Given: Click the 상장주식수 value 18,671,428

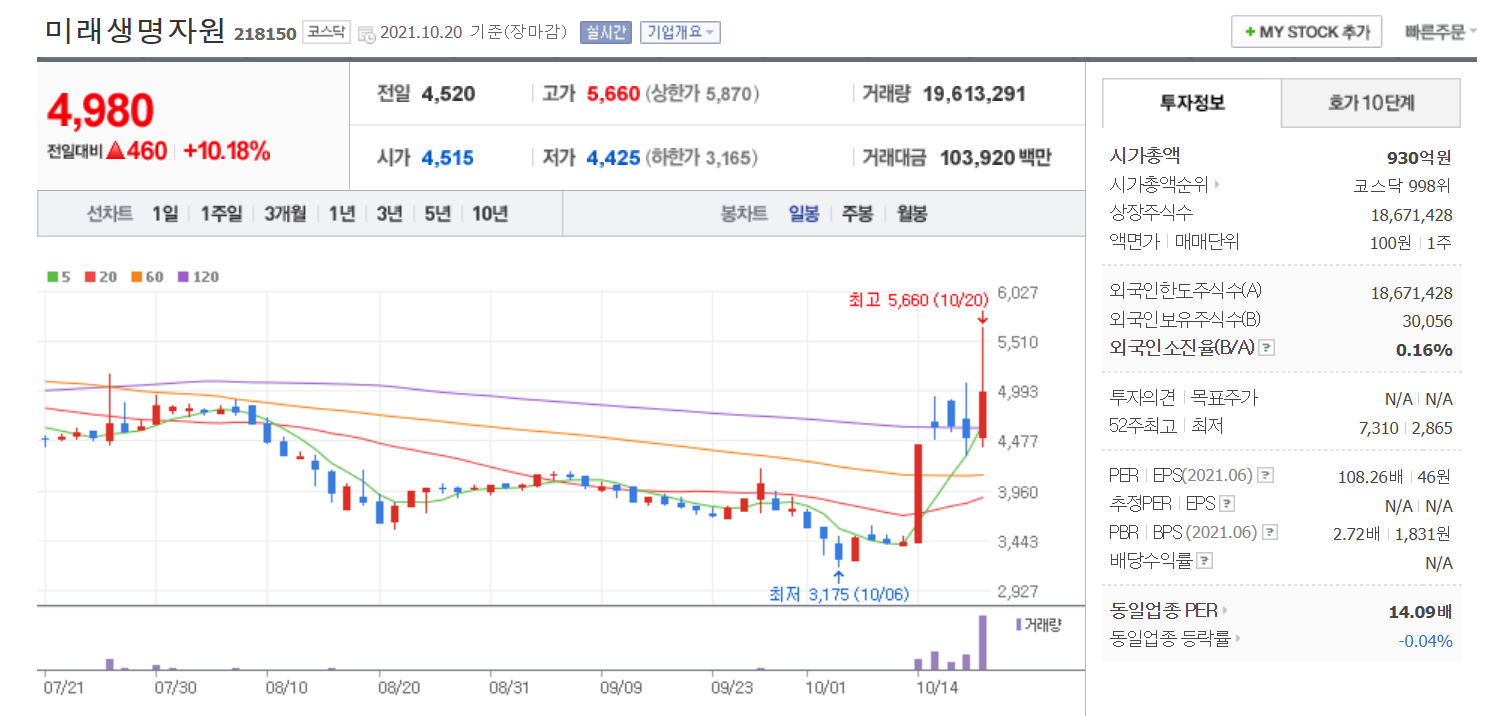Looking at the screenshot, I should [1411, 214].
